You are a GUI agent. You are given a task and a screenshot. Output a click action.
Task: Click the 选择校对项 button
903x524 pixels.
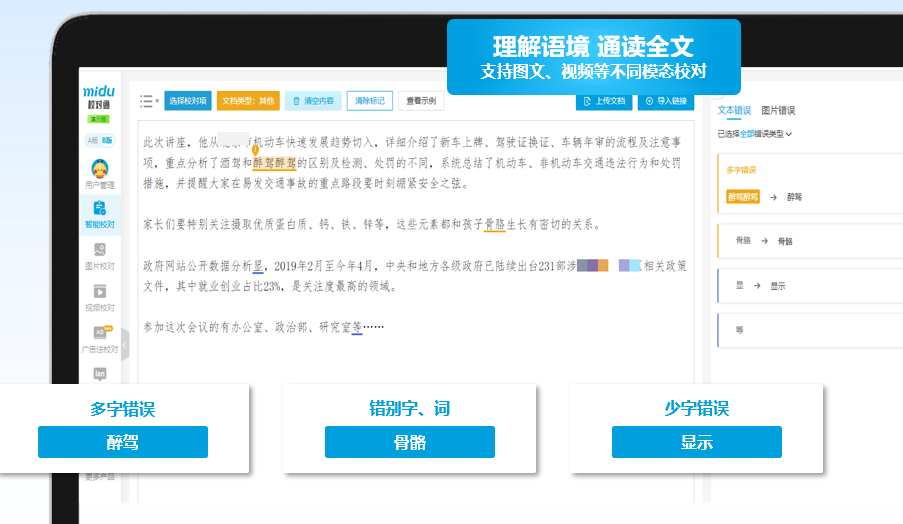pyautogui.click(x=187, y=101)
